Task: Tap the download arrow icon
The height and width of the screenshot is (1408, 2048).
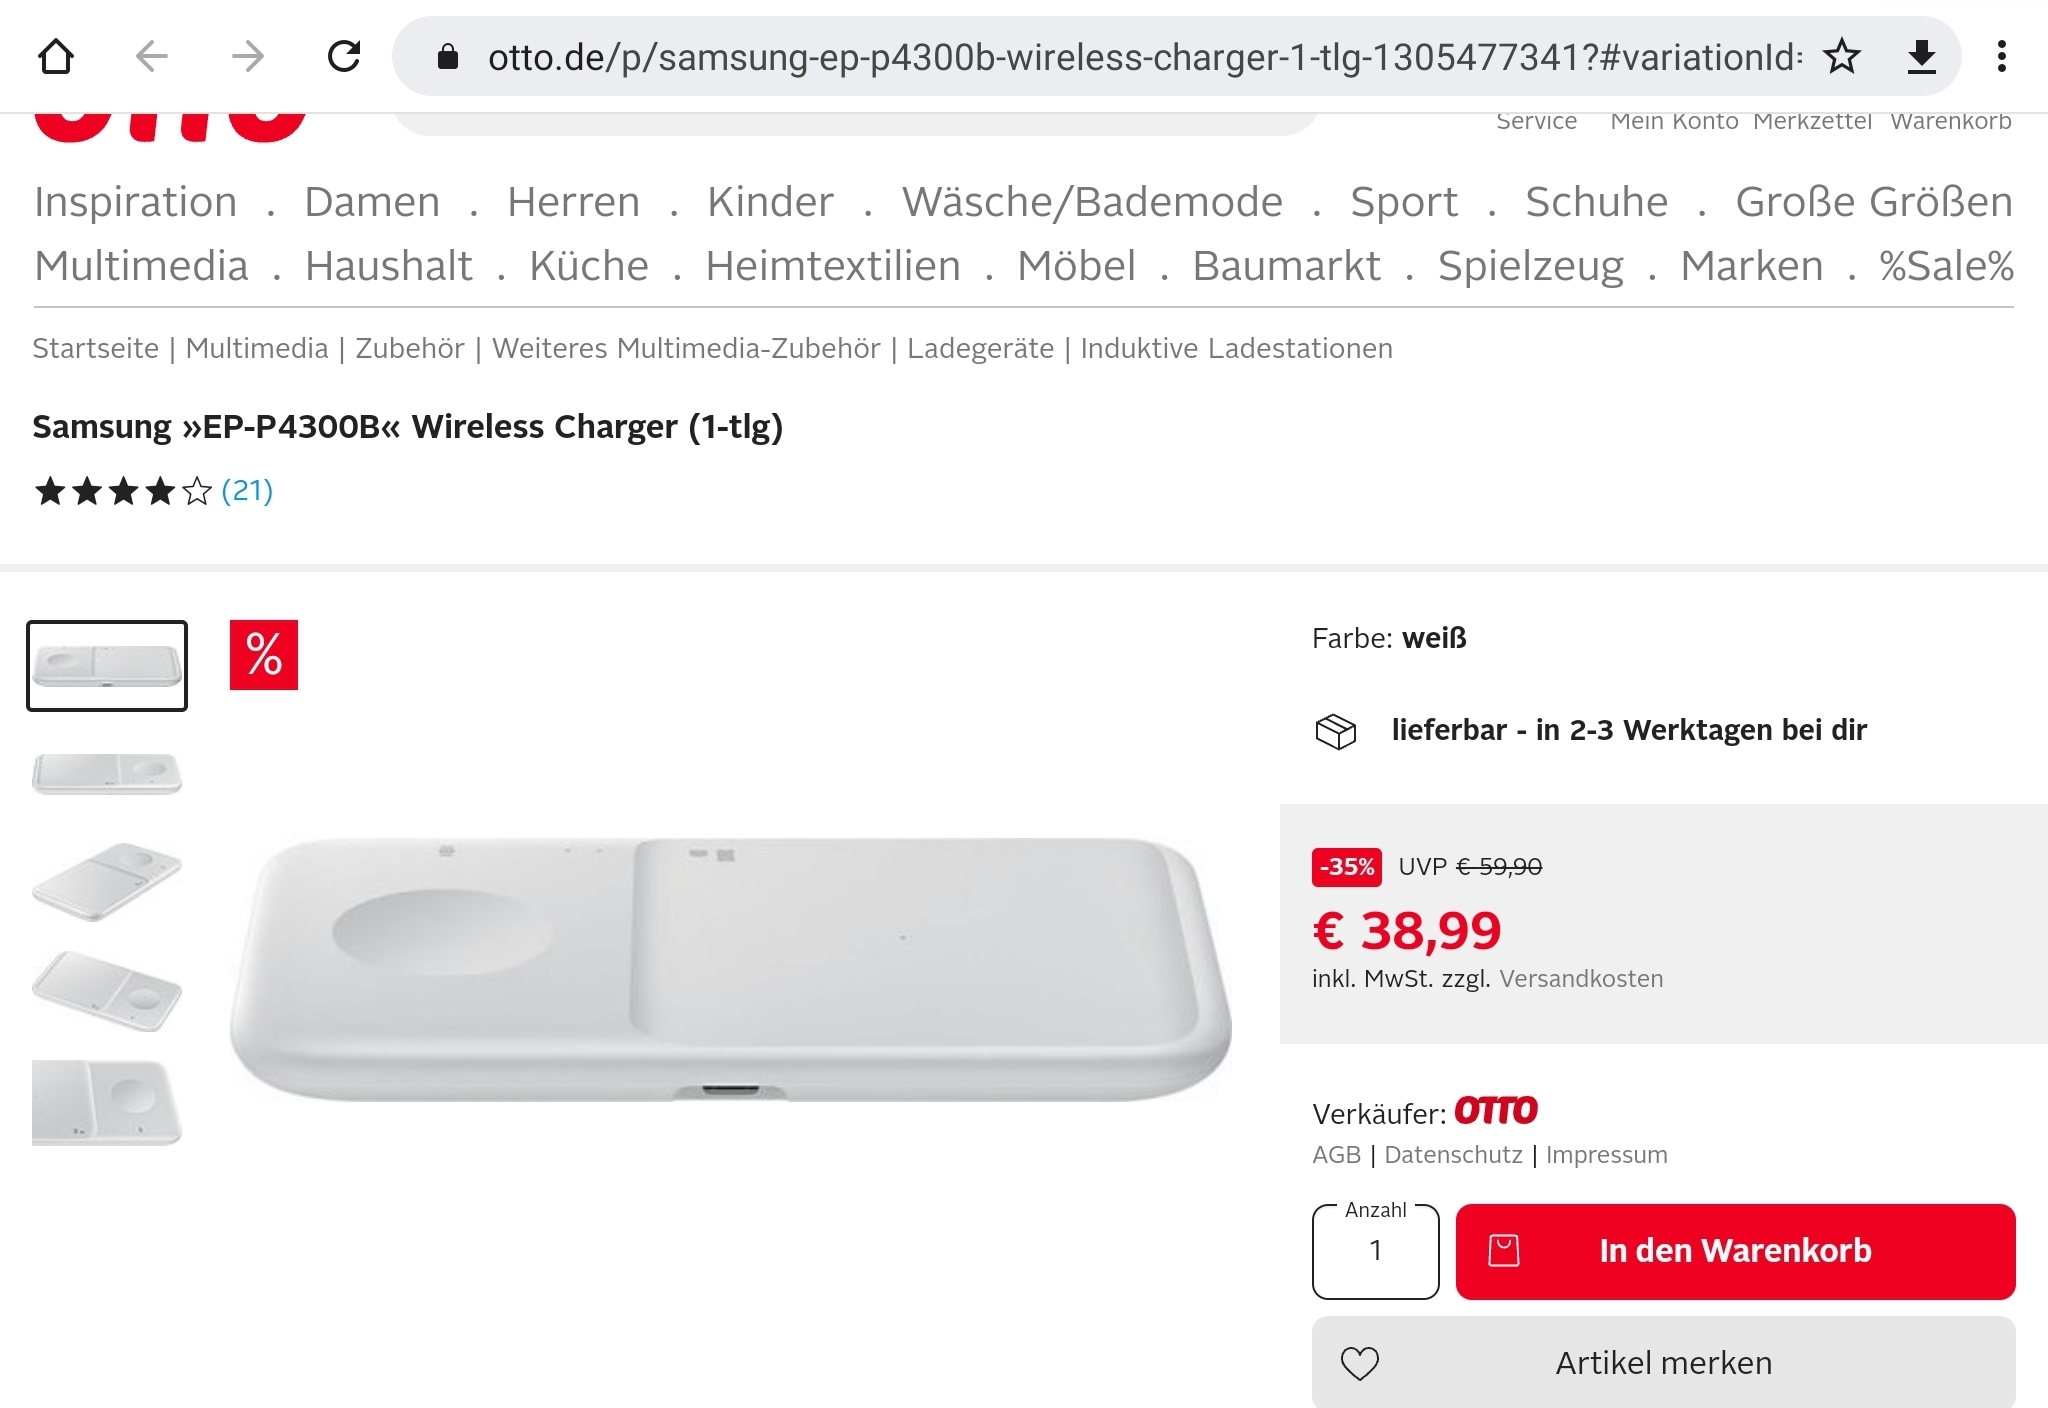Action: click(1921, 56)
